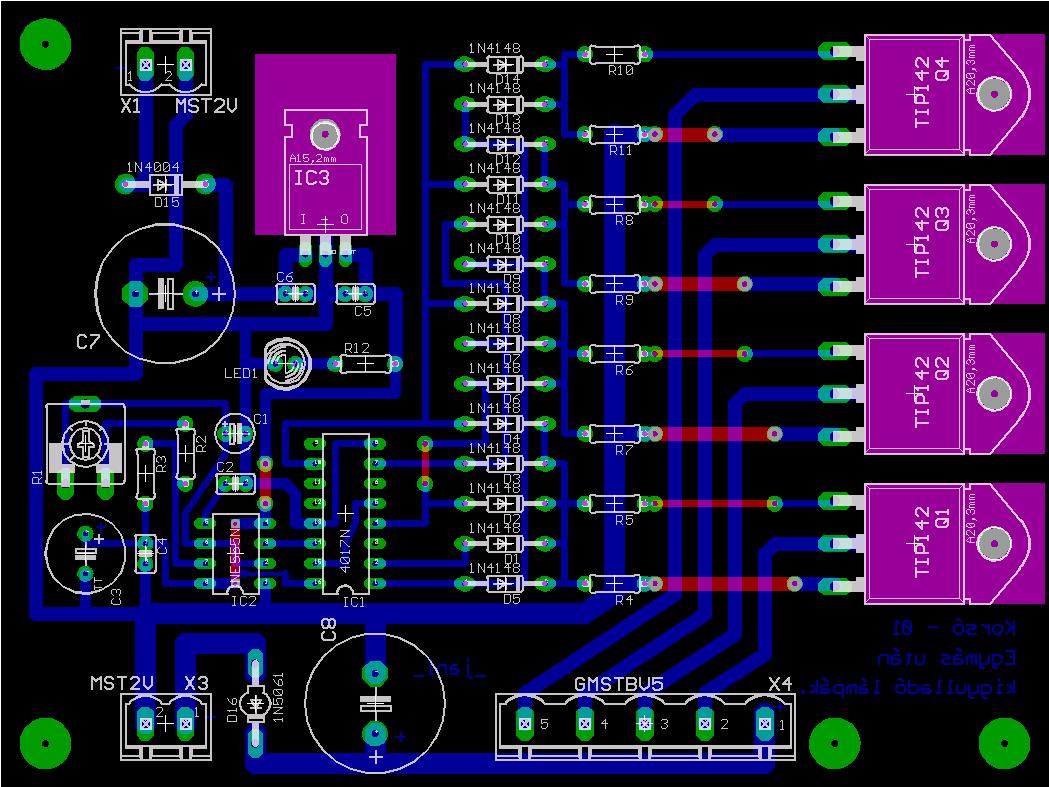
Task: Click the GMSTBV5 connector label
Action: point(619,684)
